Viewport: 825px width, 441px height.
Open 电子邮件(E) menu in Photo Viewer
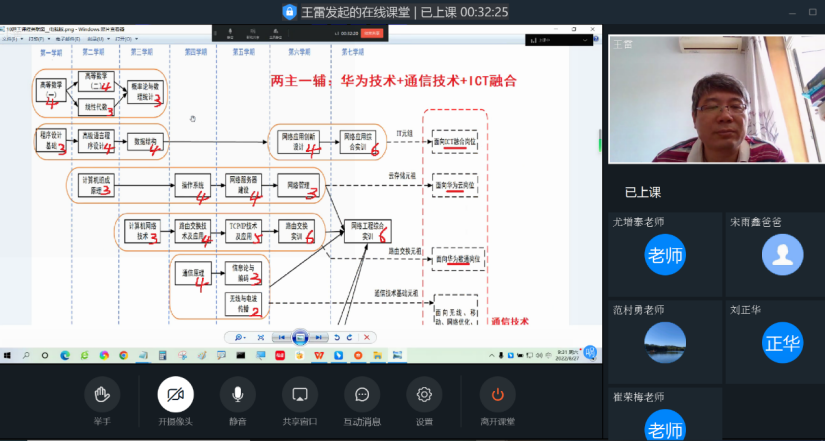click(68, 39)
